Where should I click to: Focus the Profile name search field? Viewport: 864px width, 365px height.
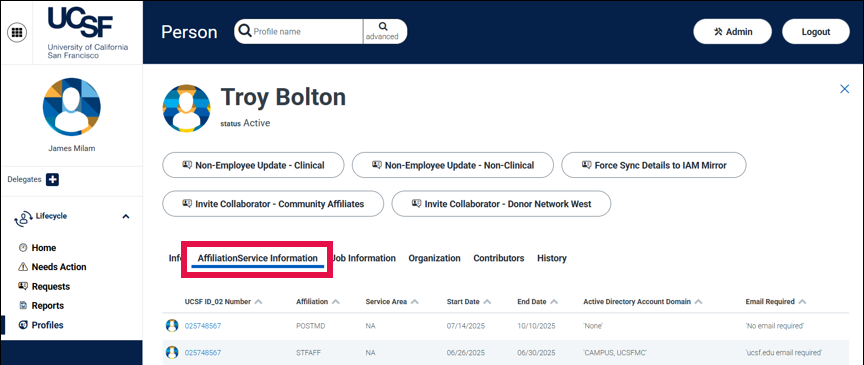pyautogui.click(x=307, y=31)
